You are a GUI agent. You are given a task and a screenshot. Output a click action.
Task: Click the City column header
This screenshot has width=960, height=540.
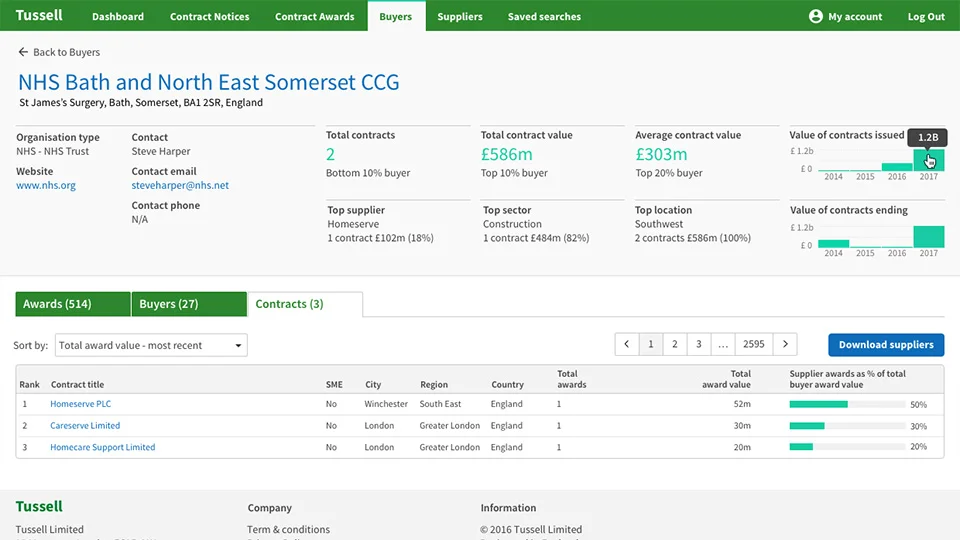[x=373, y=384]
